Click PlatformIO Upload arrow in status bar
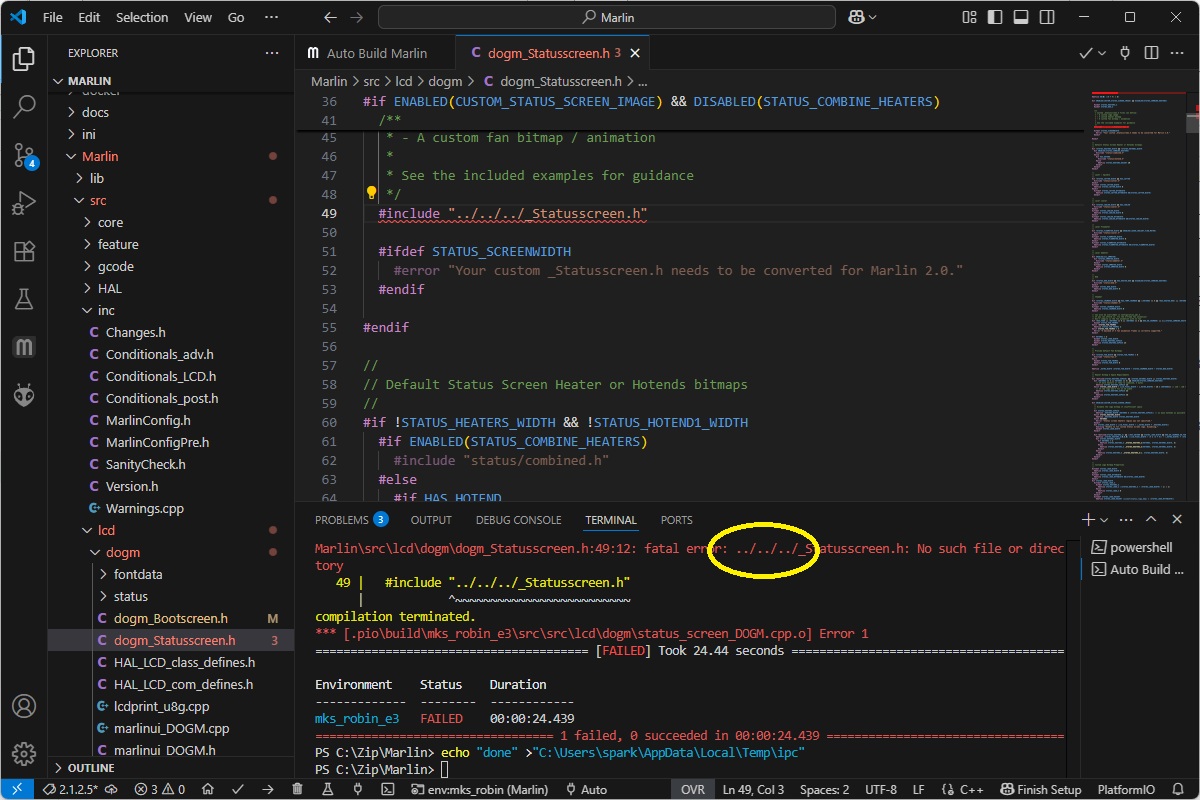Screen dimensions: 1200x800 (269, 789)
